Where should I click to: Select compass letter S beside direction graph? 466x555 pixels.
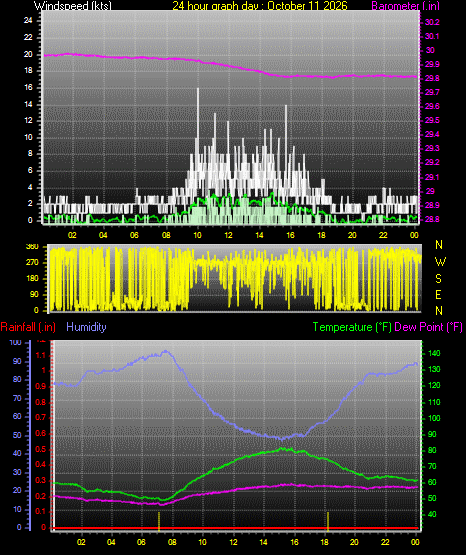coord(438,279)
